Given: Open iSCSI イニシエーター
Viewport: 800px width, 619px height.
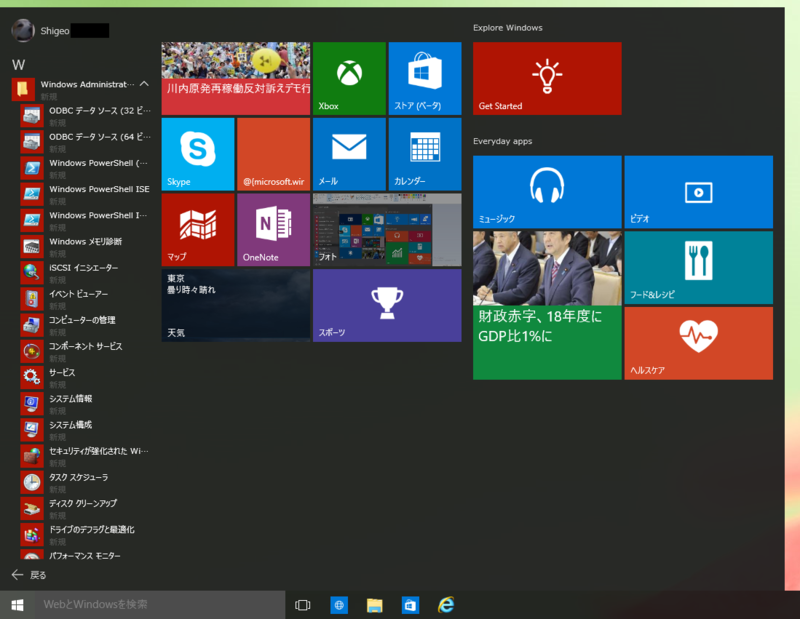Looking at the screenshot, I should 86,273.
